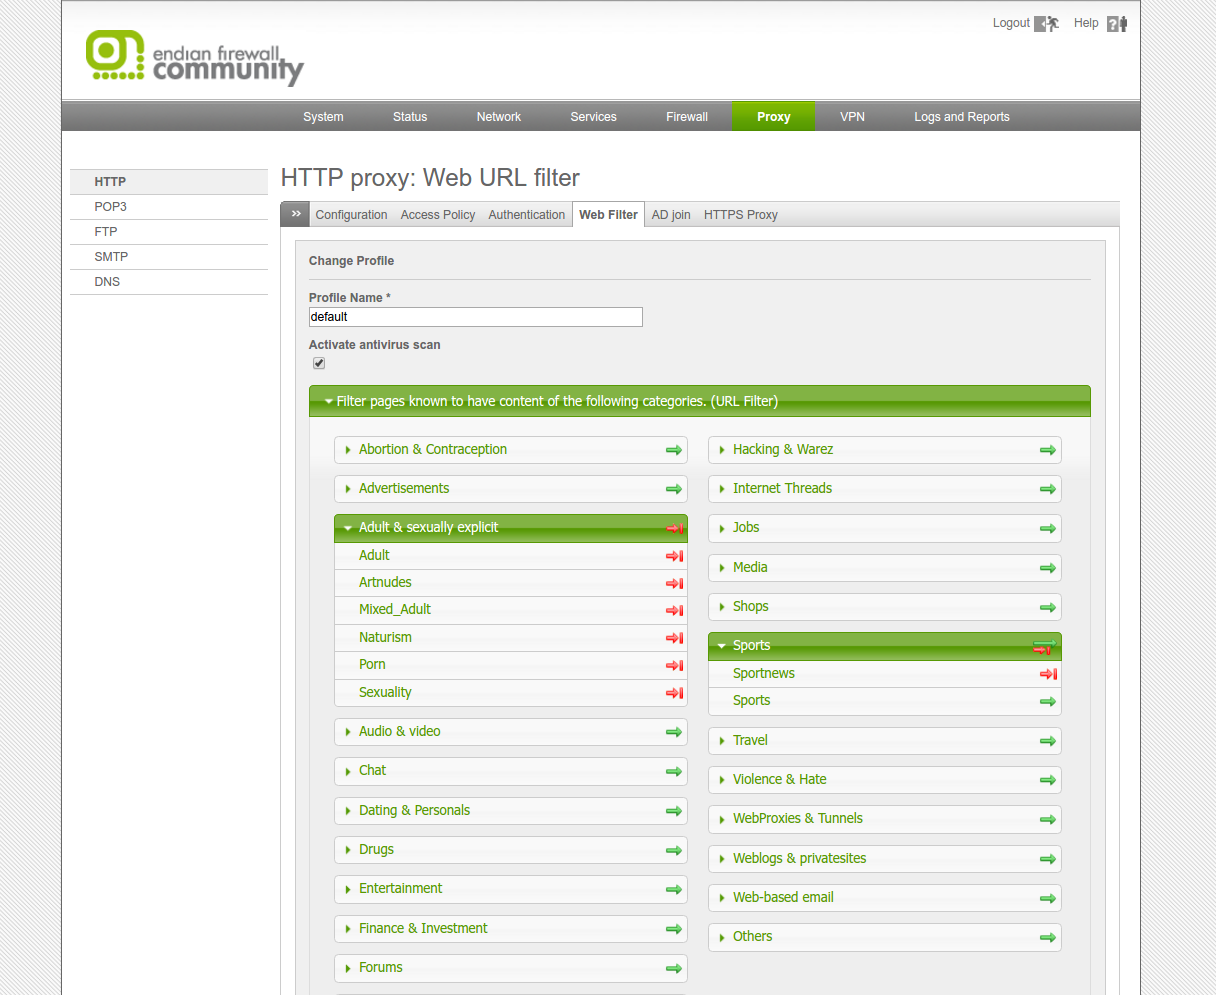The image size is (1216, 995).
Task: Expand the tab bar double-chevron button
Action: point(295,214)
